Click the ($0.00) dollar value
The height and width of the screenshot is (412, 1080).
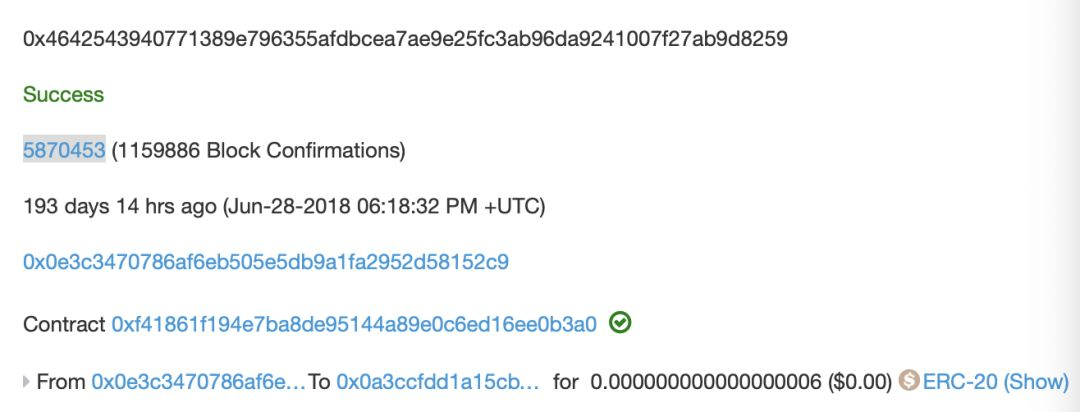click(x=860, y=381)
